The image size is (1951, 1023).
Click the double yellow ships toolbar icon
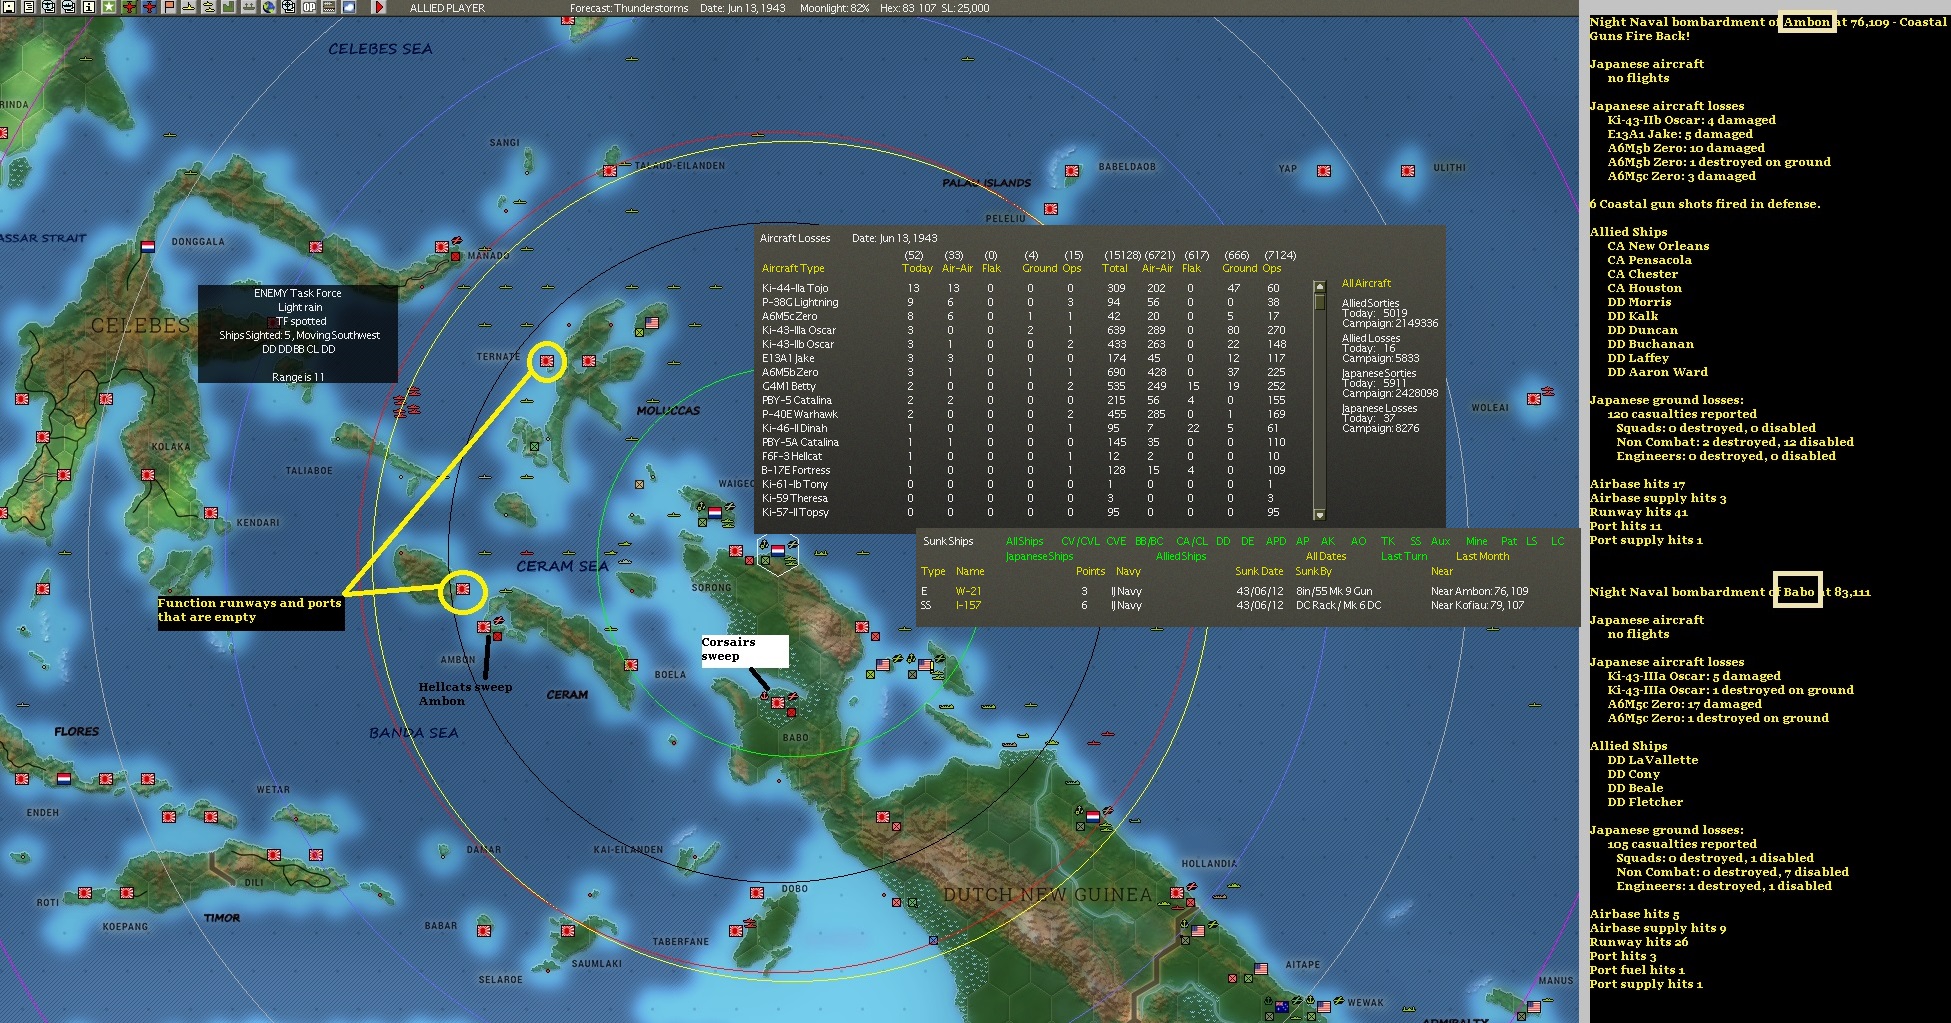pyautogui.click(x=209, y=7)
